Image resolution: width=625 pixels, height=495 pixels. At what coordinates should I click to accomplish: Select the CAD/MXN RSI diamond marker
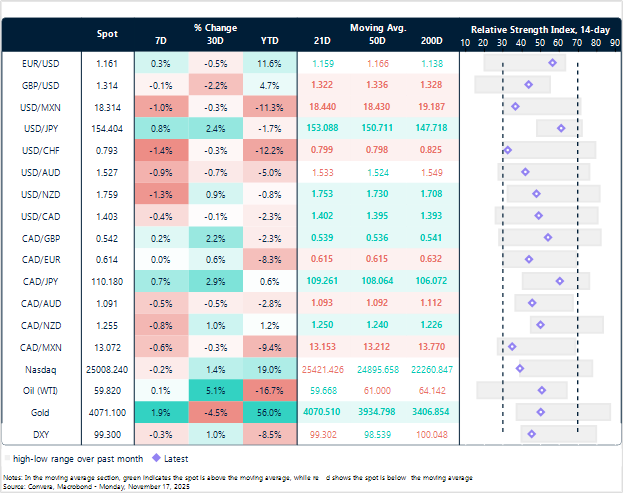coord(513,346)
